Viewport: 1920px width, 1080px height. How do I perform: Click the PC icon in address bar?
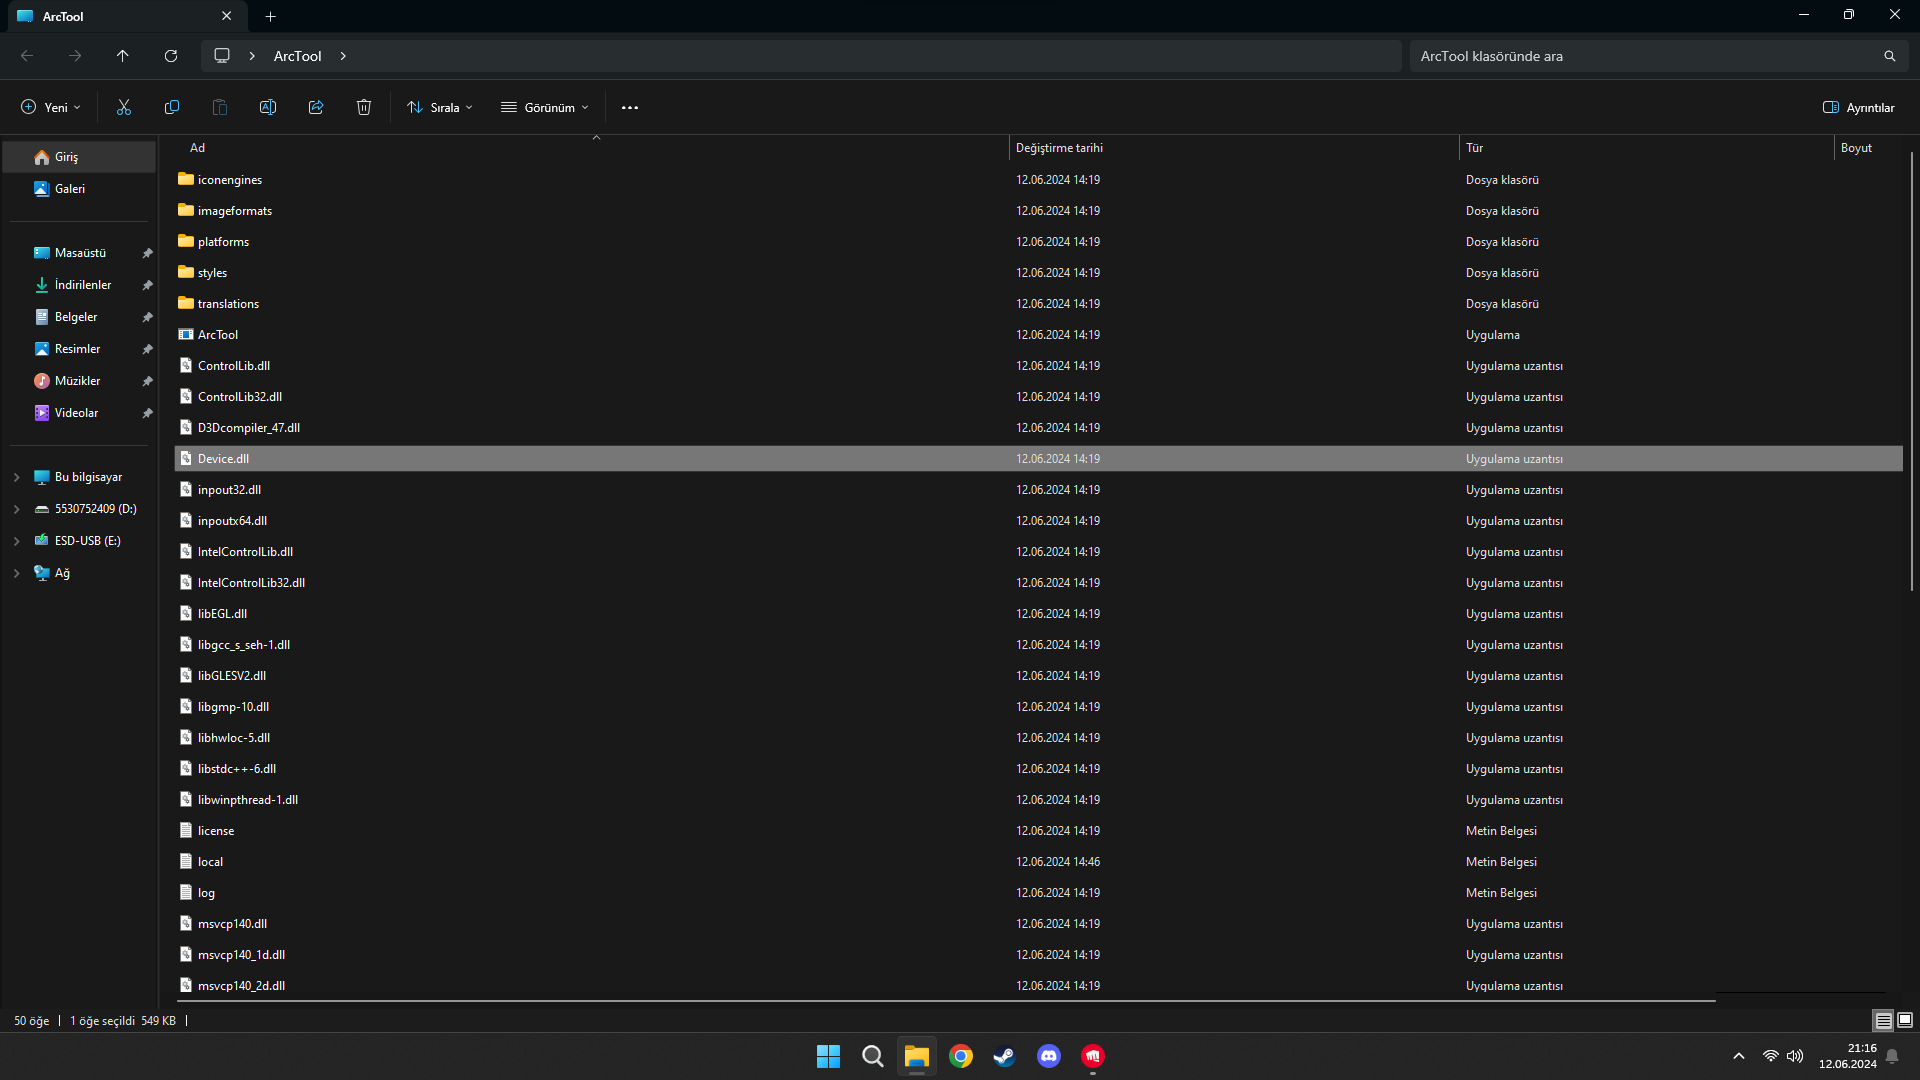(222, 56)
